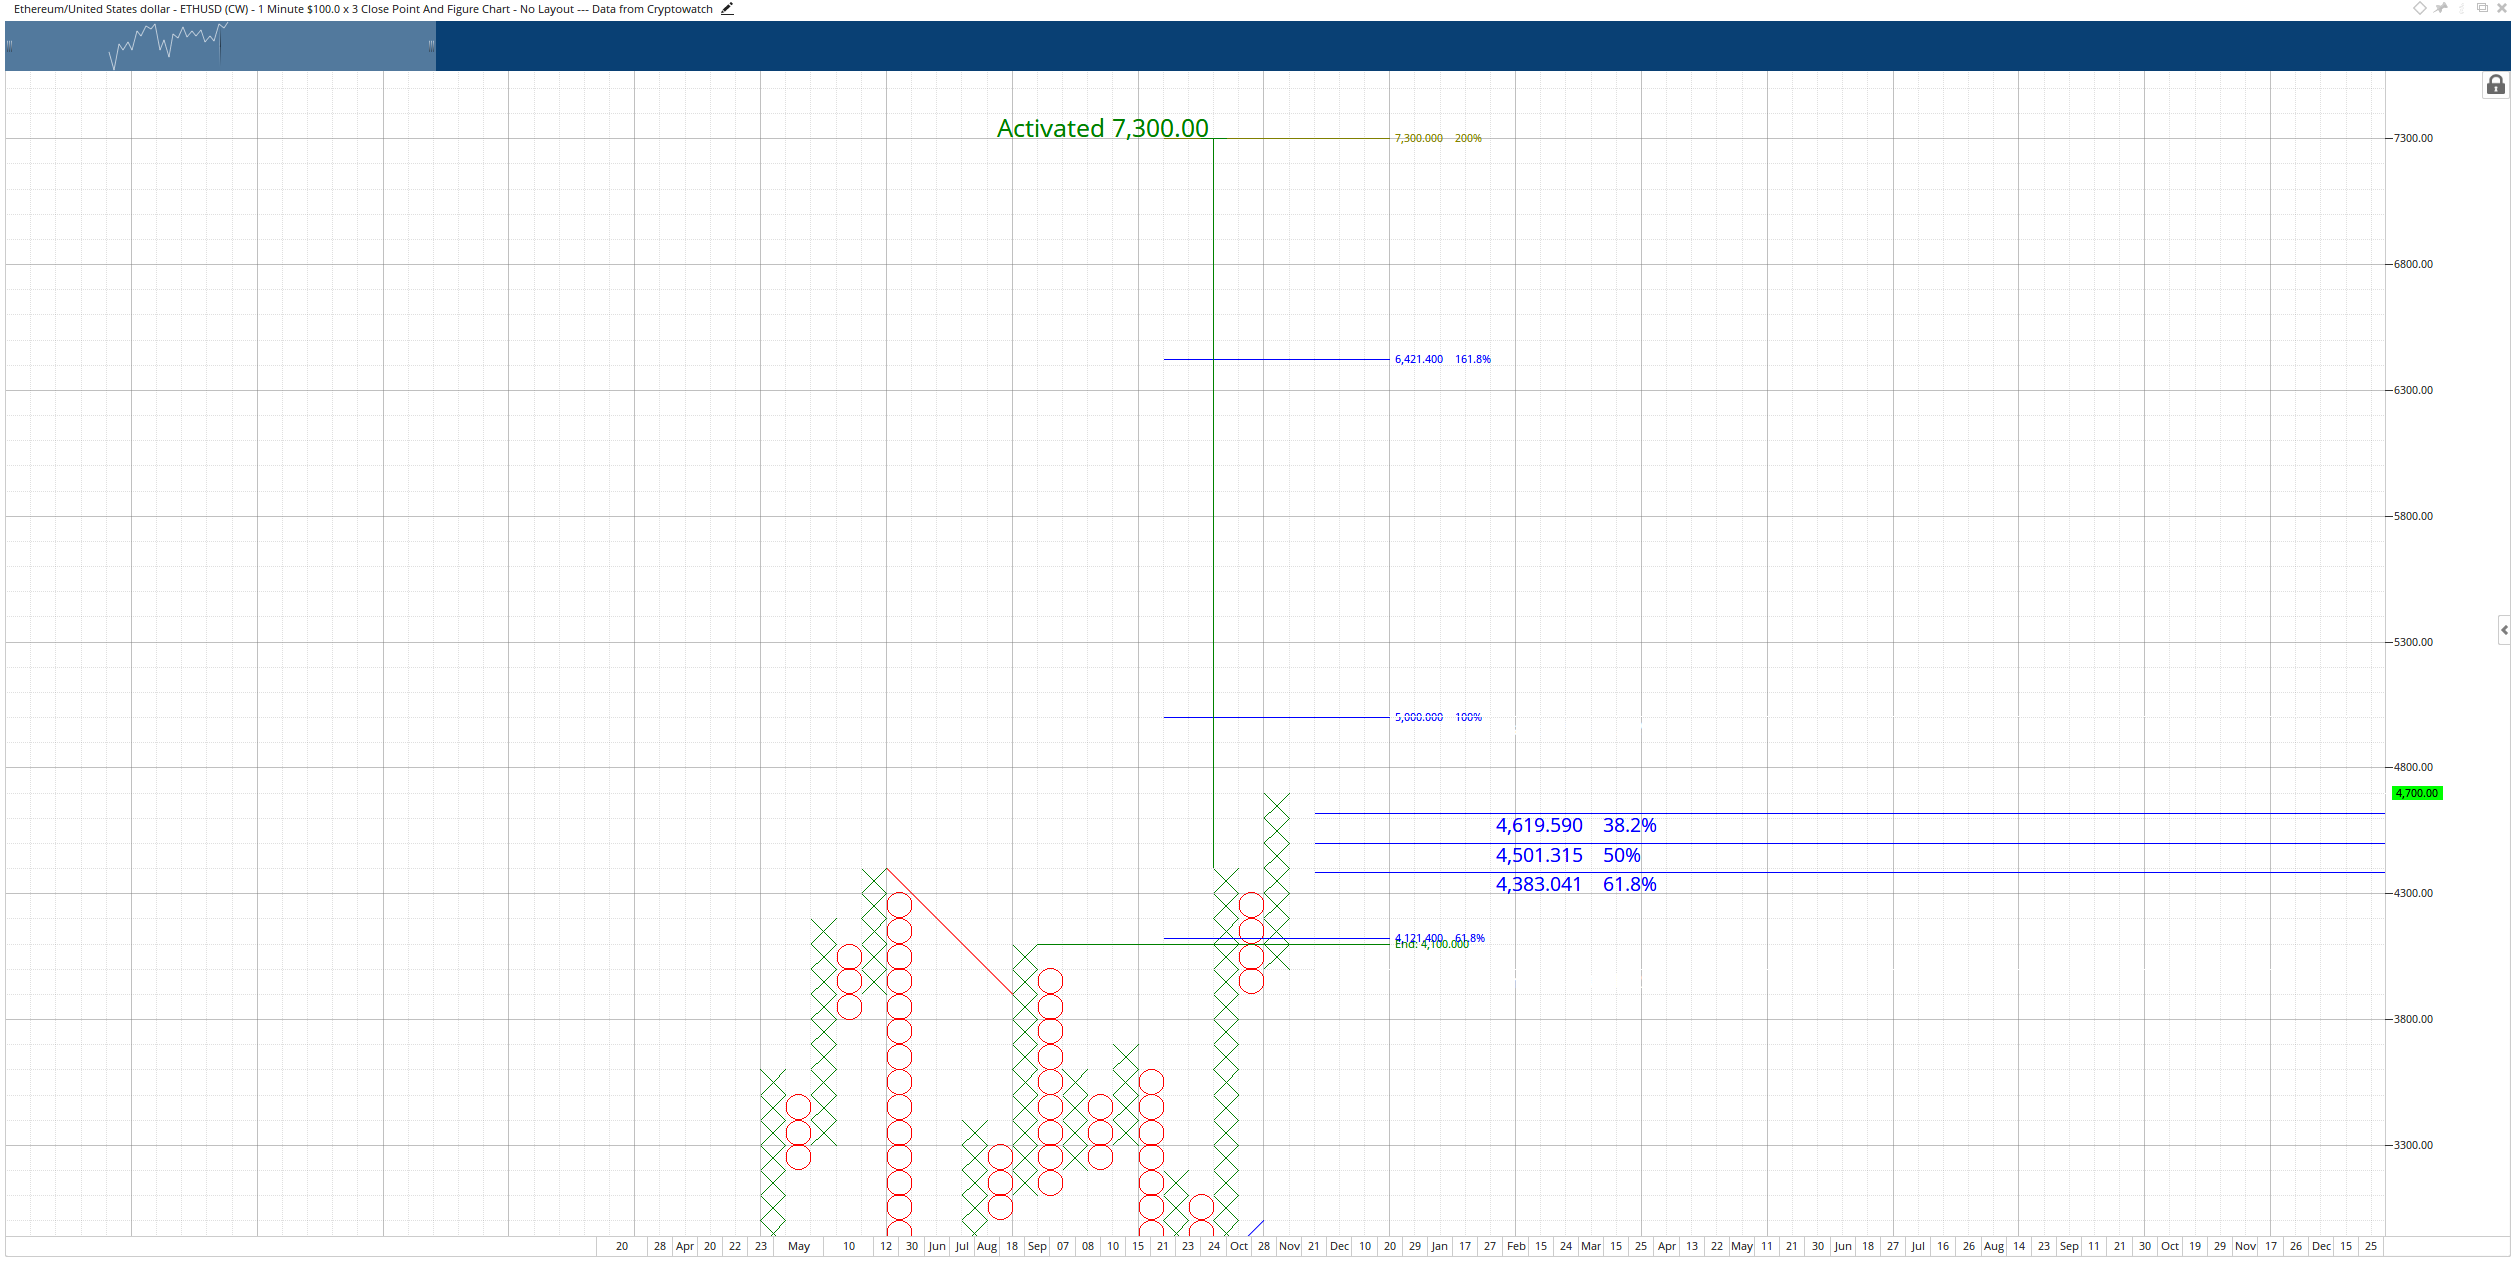Screen dimensions: 2512x1261
Task: Click the 6800.00 price axis label
Action: click(x=2413, y=264)
